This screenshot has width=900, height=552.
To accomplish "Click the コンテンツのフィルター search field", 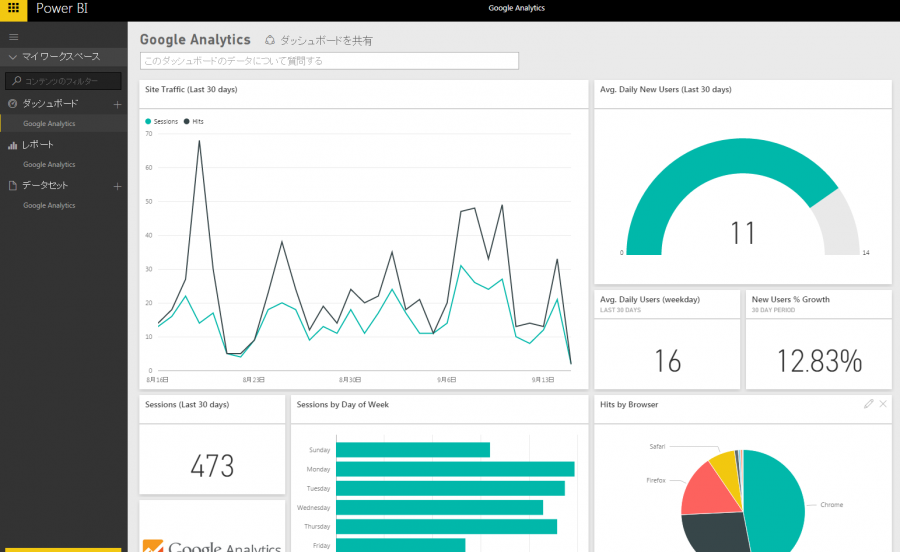I will pyautogui.click(x=63, y=81).
